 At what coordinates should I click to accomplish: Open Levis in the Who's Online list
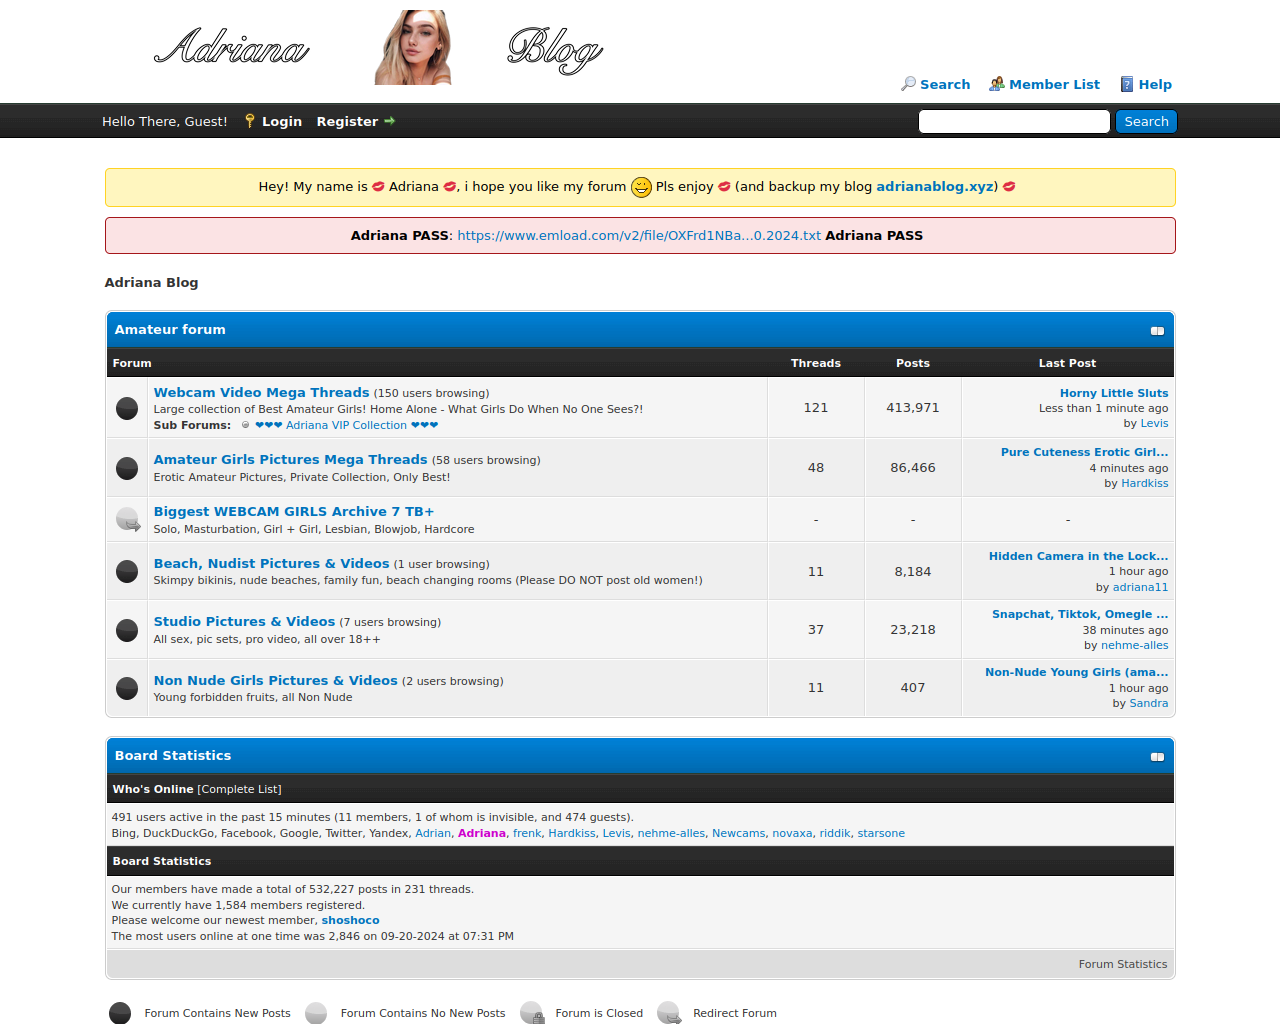click(617, 833)
